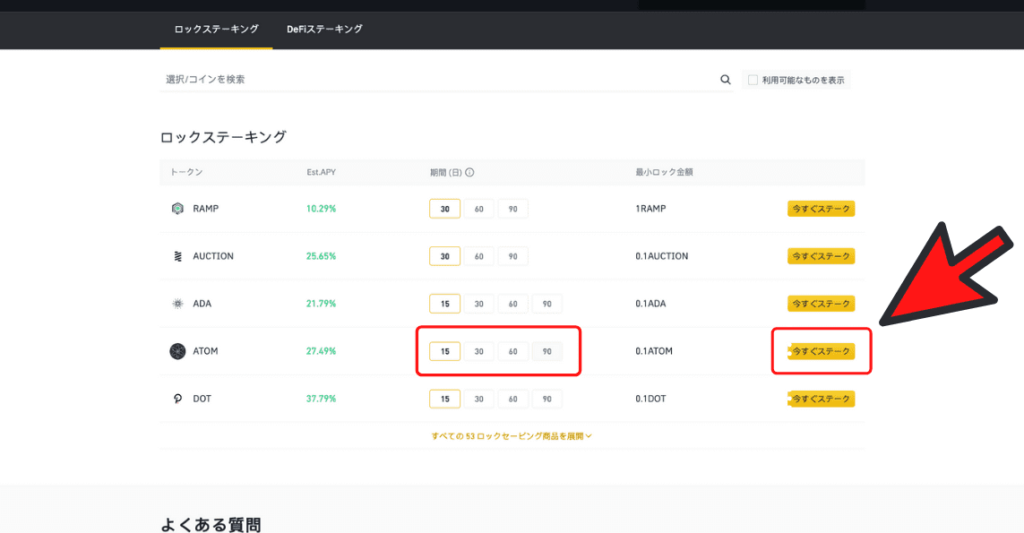Click the AUCTION token name
Screen dimensions: 1024x533
pos(213,256)
